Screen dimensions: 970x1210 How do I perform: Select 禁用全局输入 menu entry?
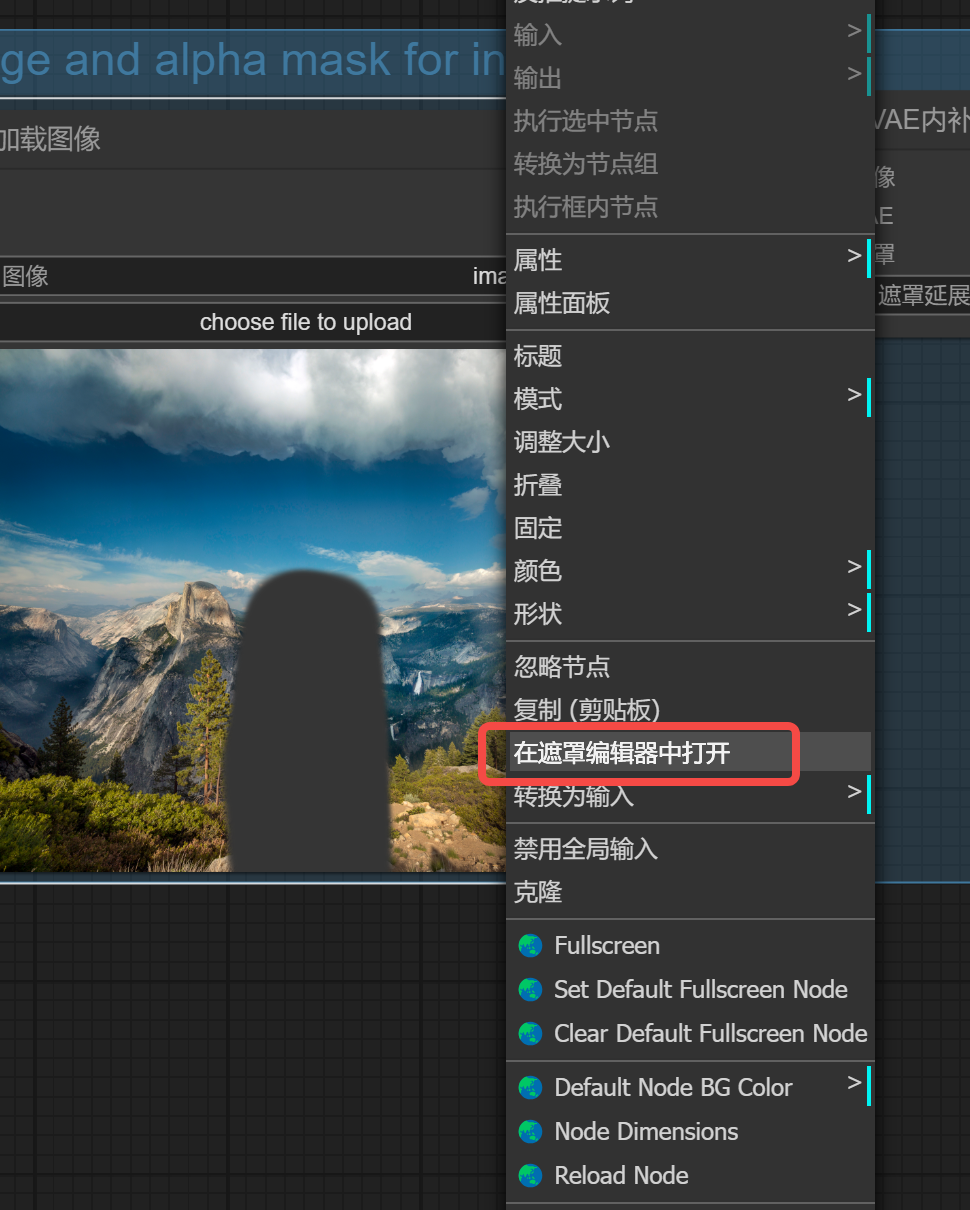pyautogui.click(x=689, y=849)
